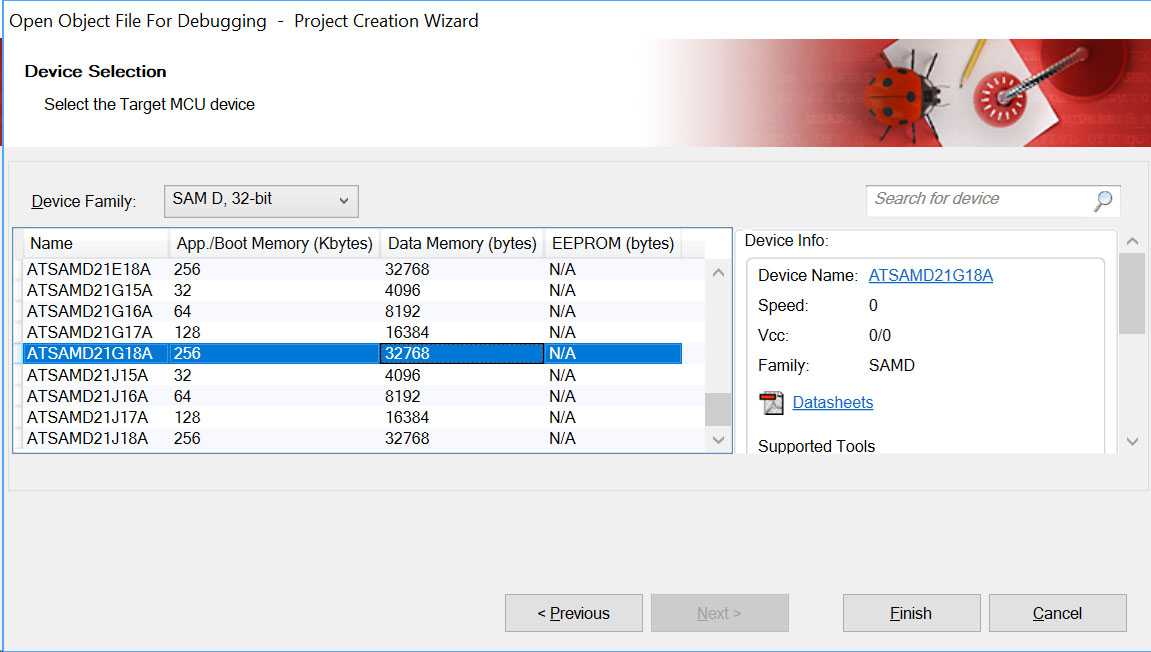Select the ATSAMD21J18A device row
The width and height of the screenshot is (1151, 652).
click(x=90, y=438)
